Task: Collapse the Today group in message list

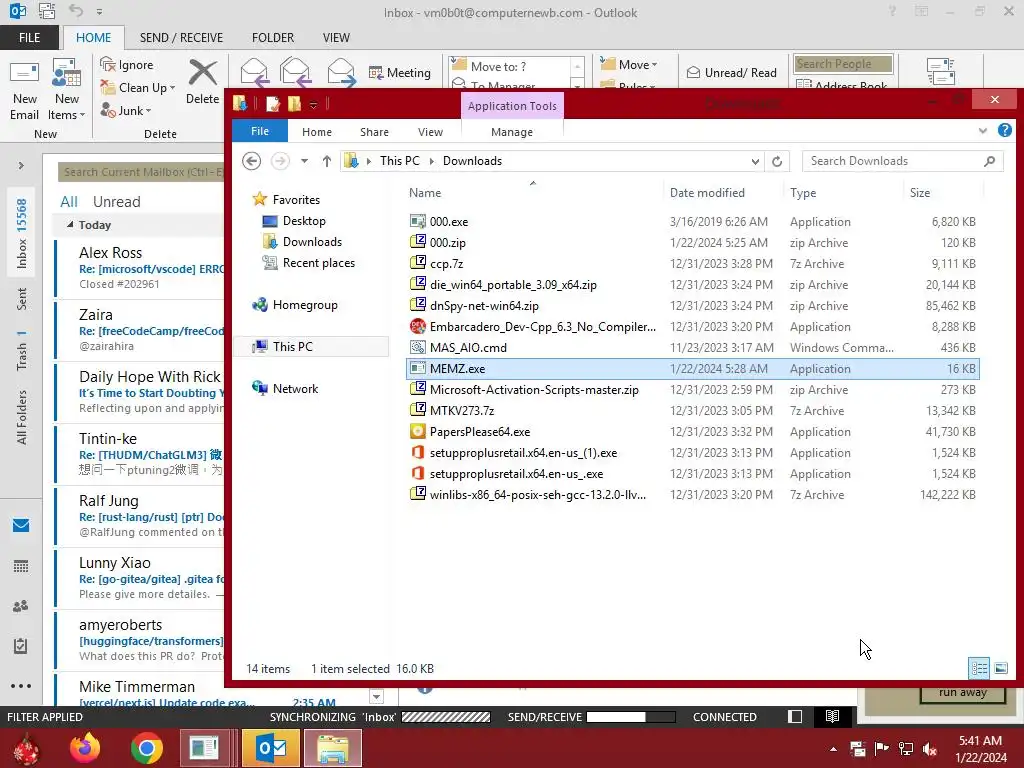Action: (70, 225)
